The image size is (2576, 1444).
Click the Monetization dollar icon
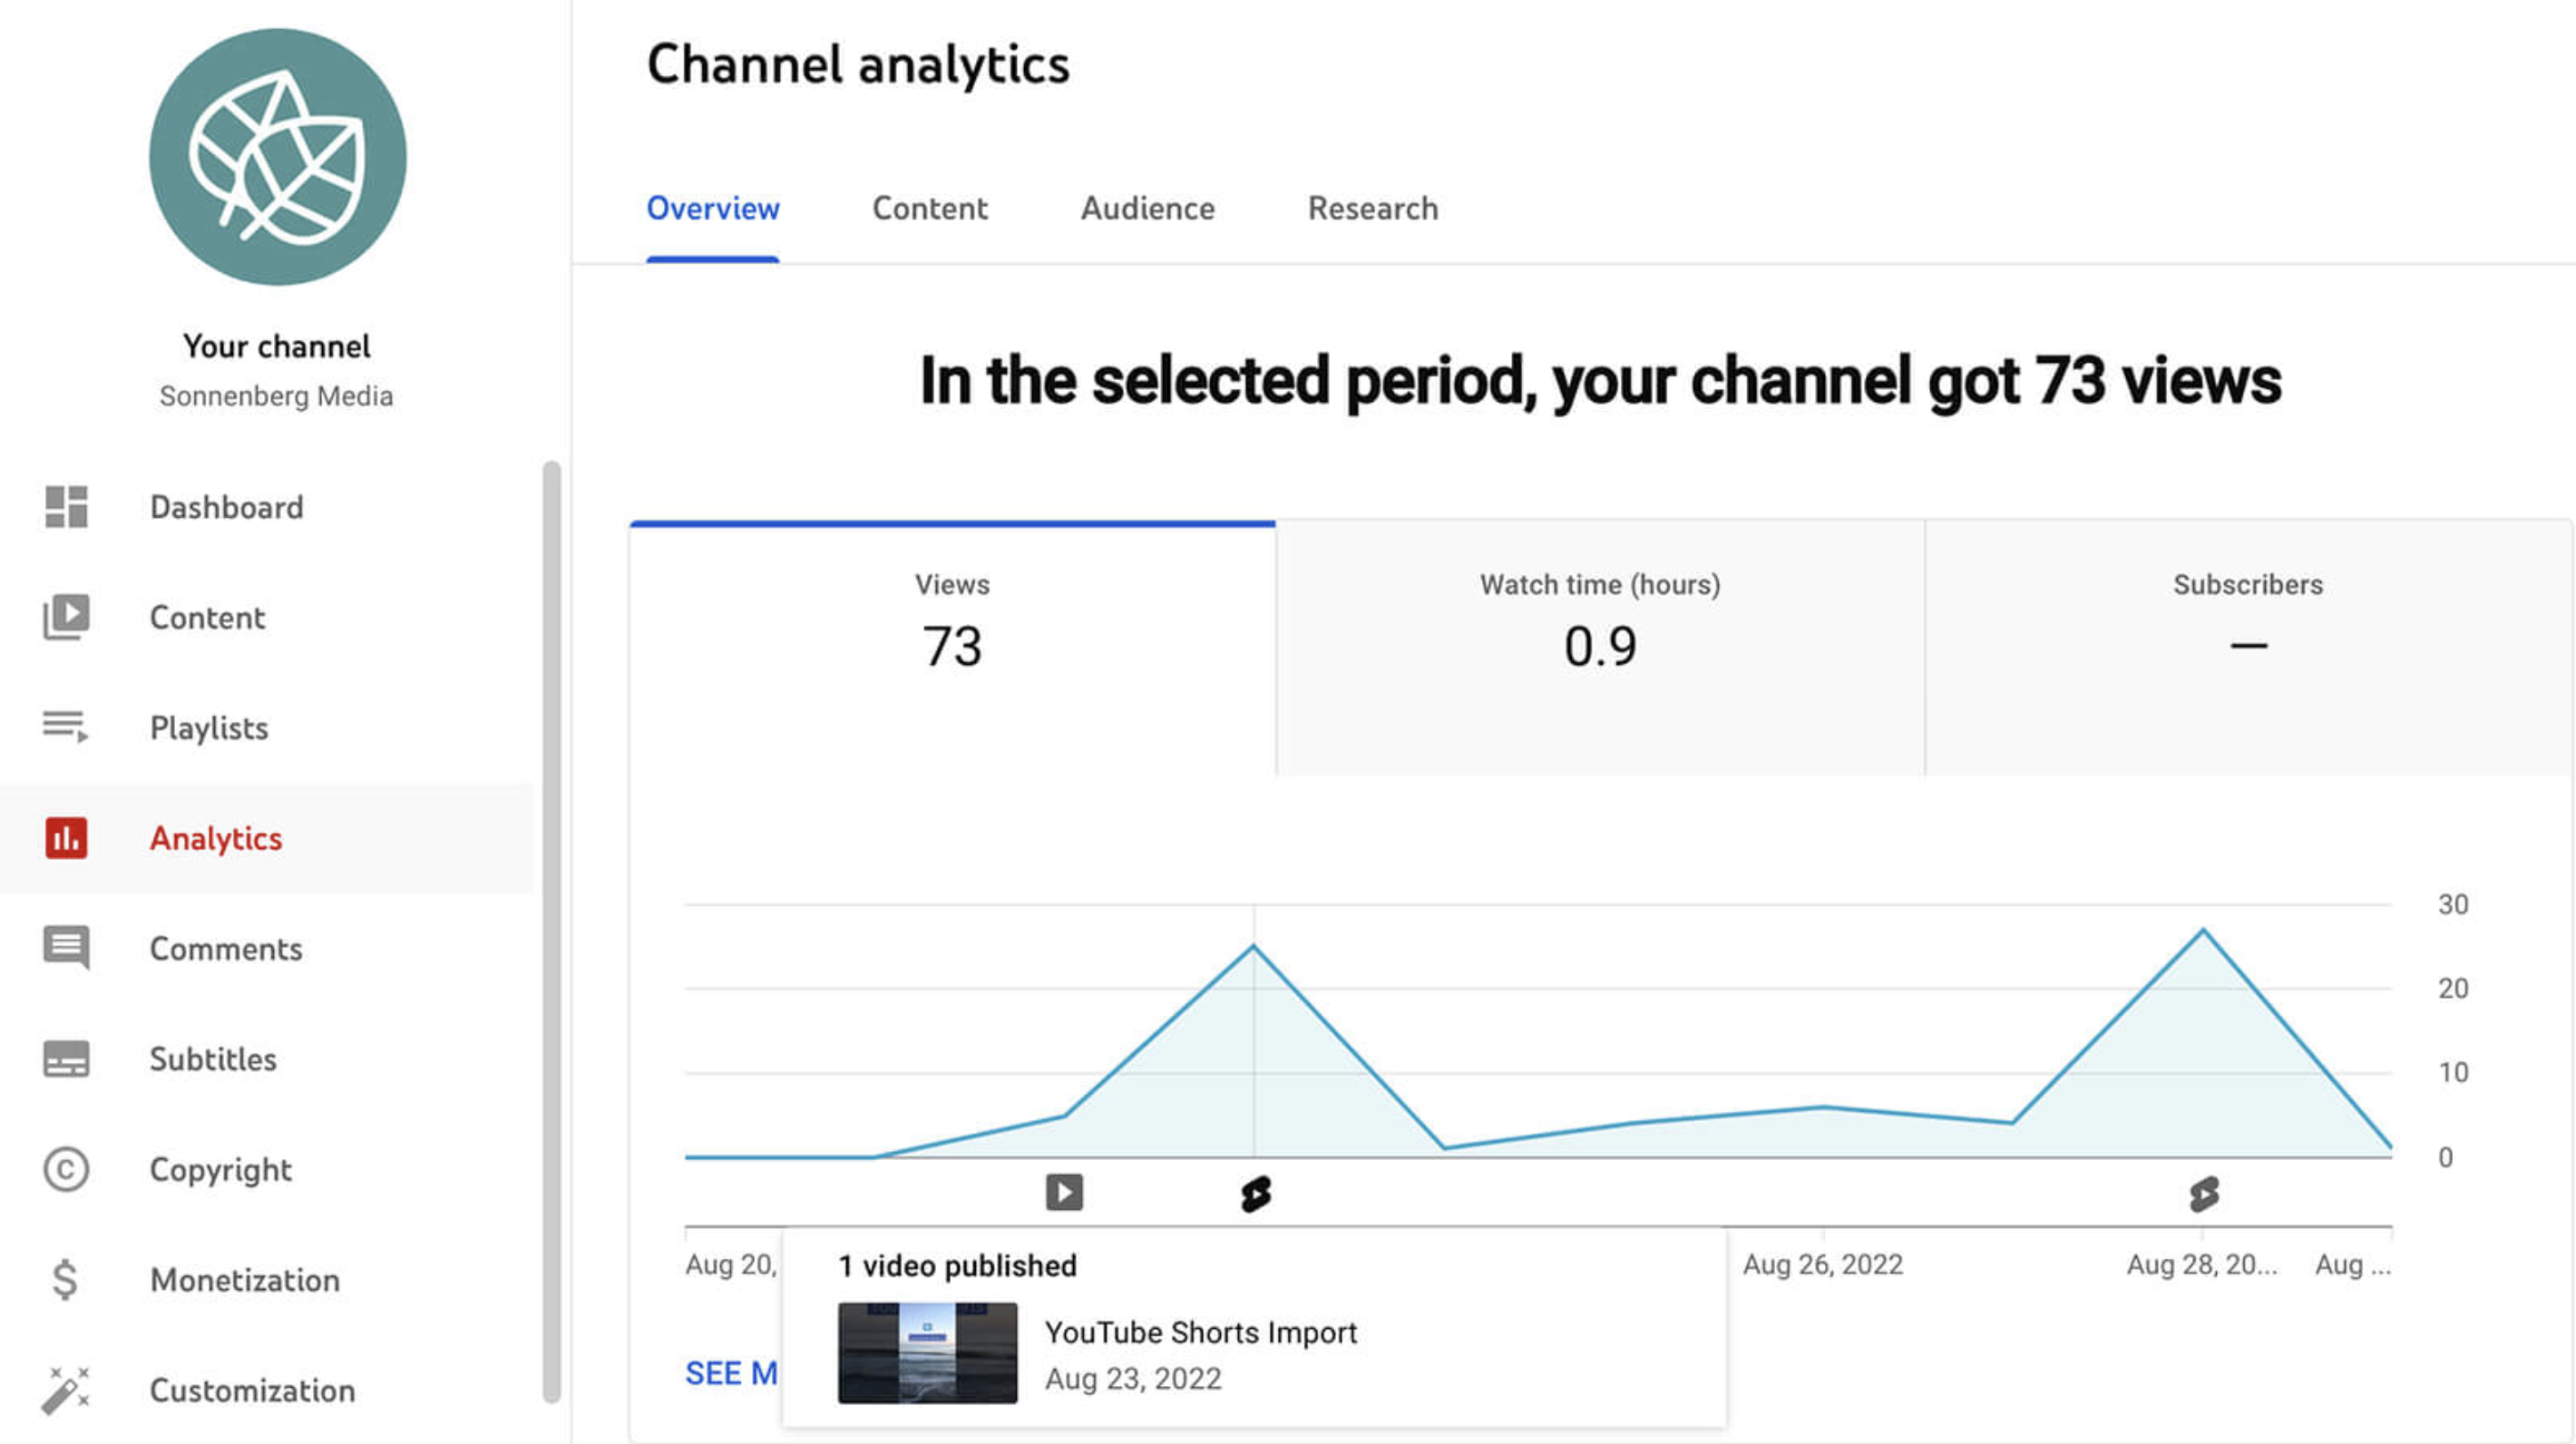[x=64, y=1279]
